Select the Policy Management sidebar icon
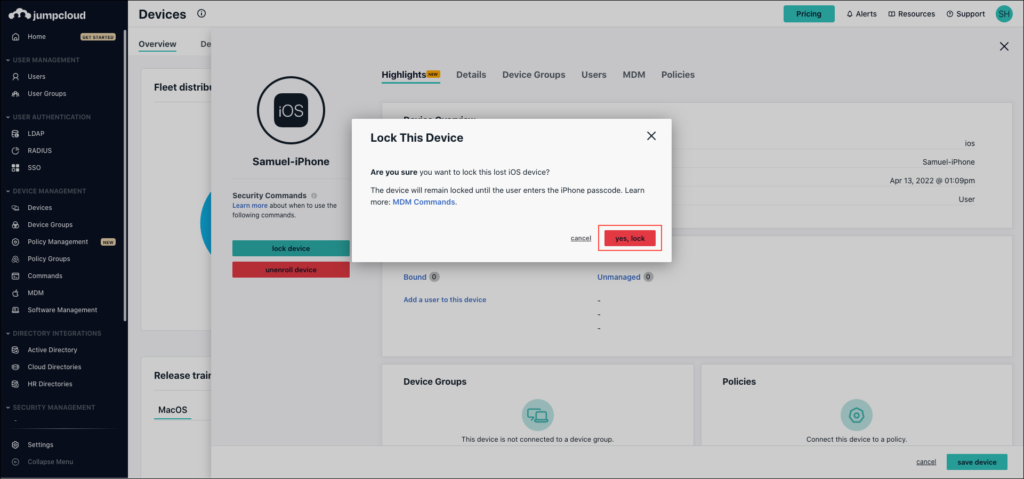Viewport: 1024px width, 479px height. click(15, 242)
